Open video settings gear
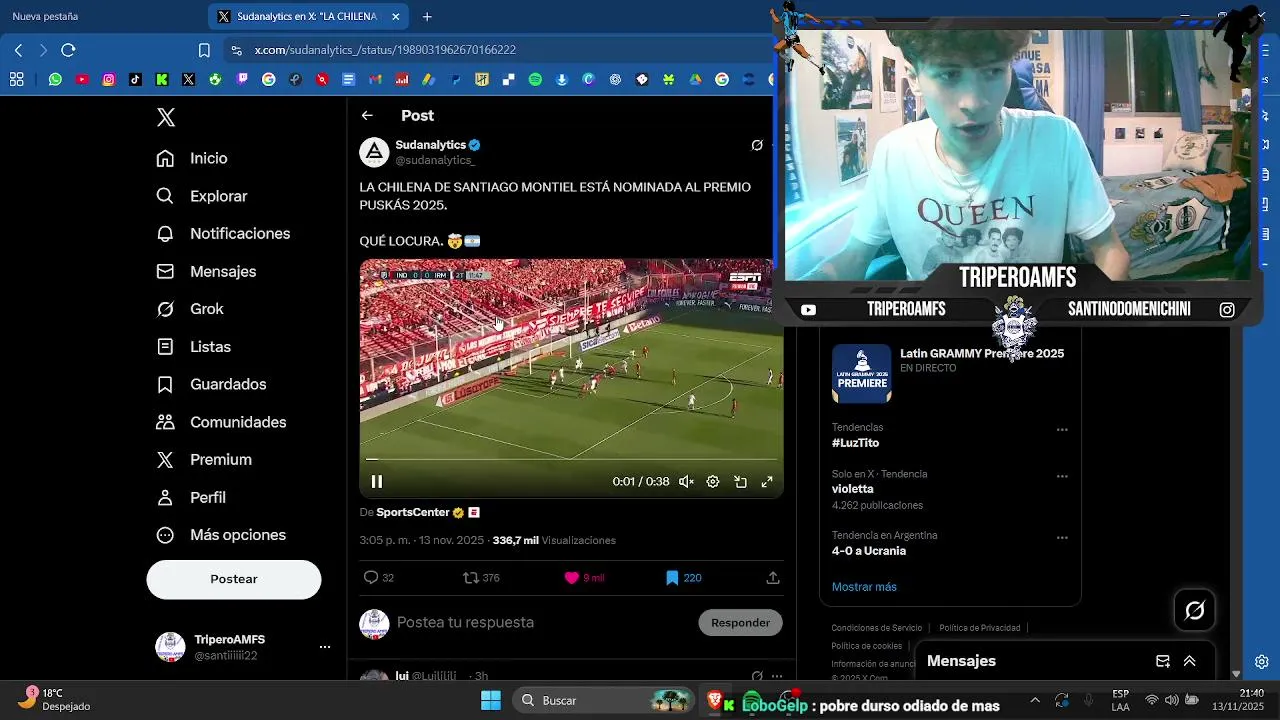 click(713, 482)
